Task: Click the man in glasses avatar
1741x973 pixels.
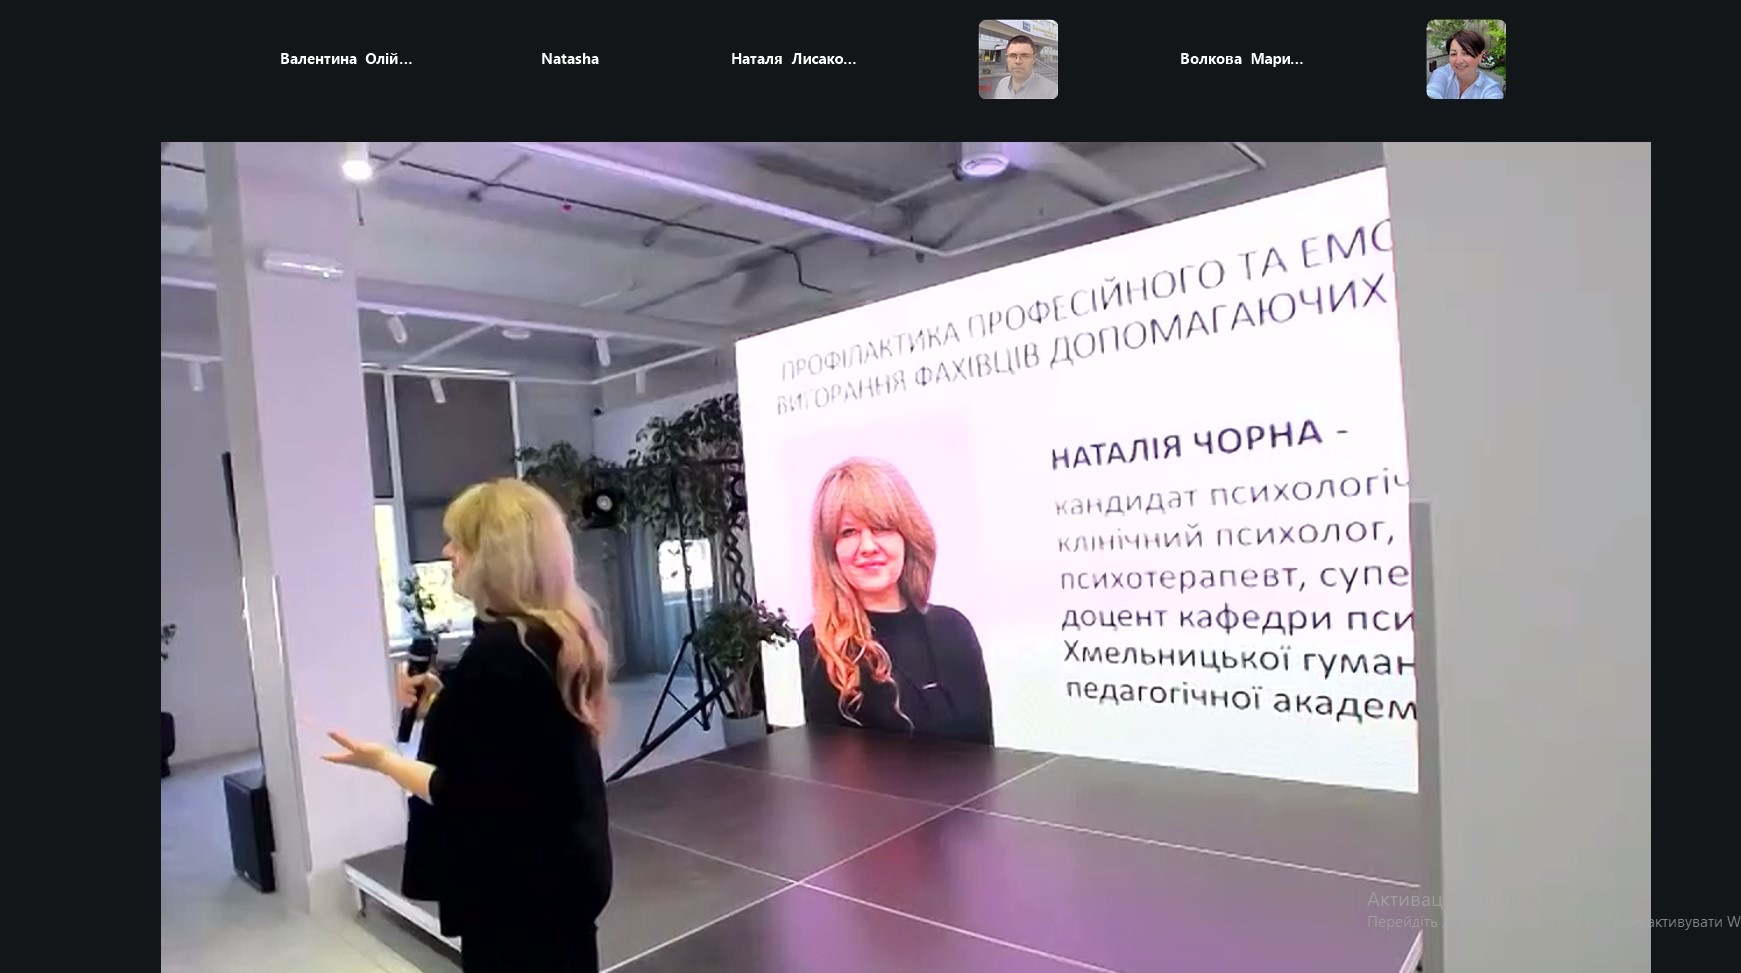Action: pos(1018,59)
